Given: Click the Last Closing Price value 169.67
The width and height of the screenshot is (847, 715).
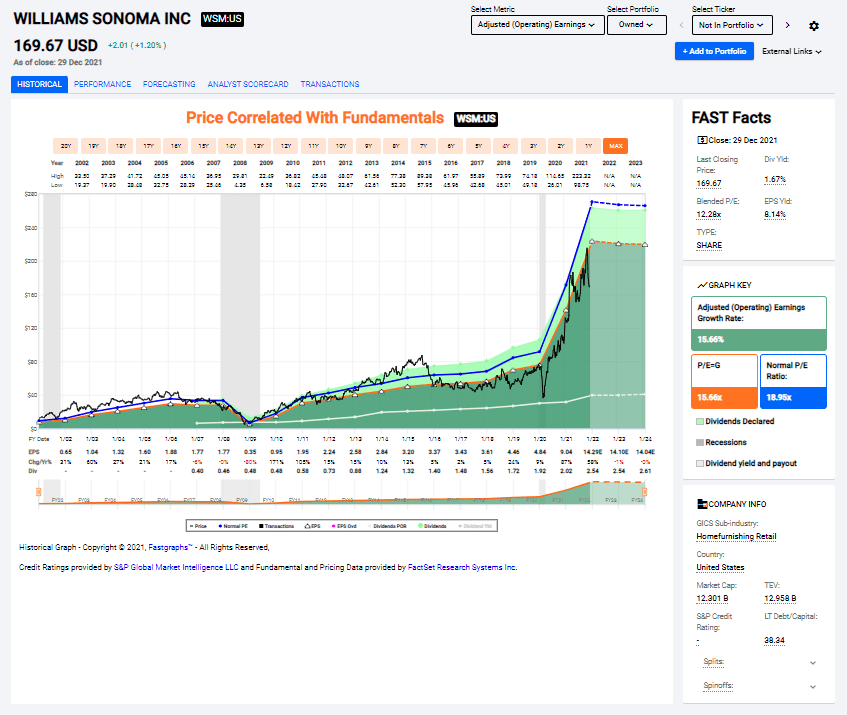Looking at the screenshot, I should (x=709, y=184).
